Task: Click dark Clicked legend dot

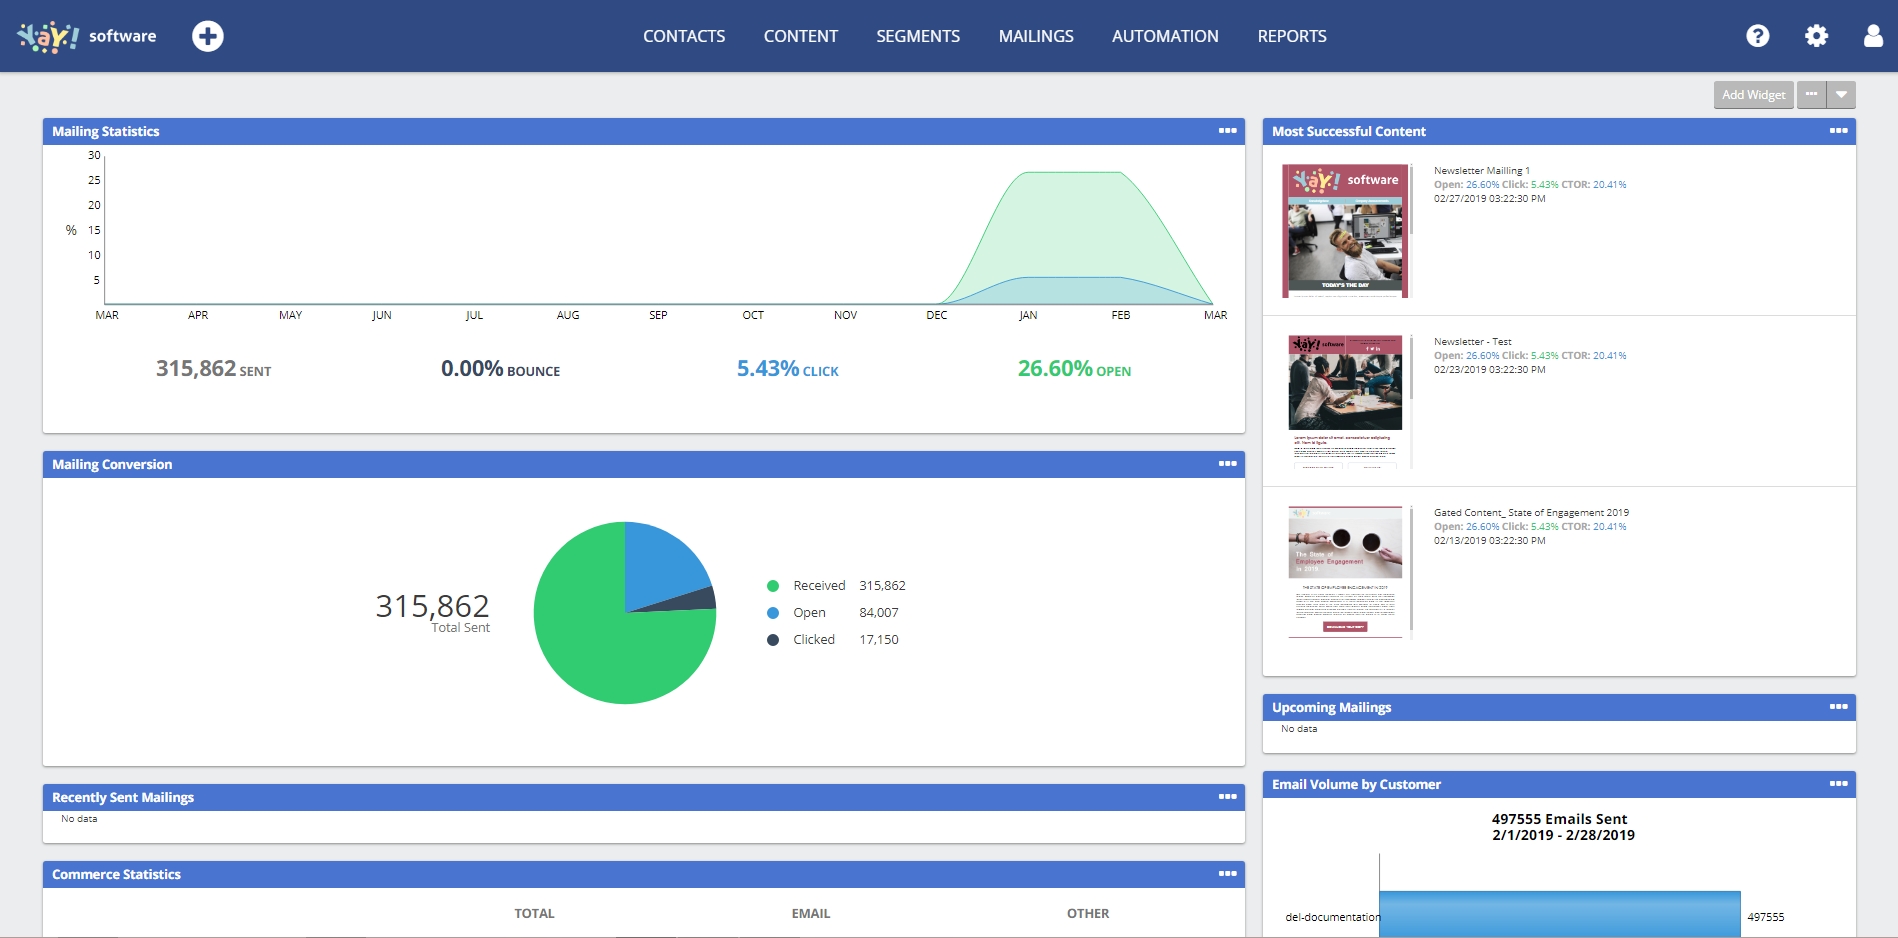Action: 773,640
